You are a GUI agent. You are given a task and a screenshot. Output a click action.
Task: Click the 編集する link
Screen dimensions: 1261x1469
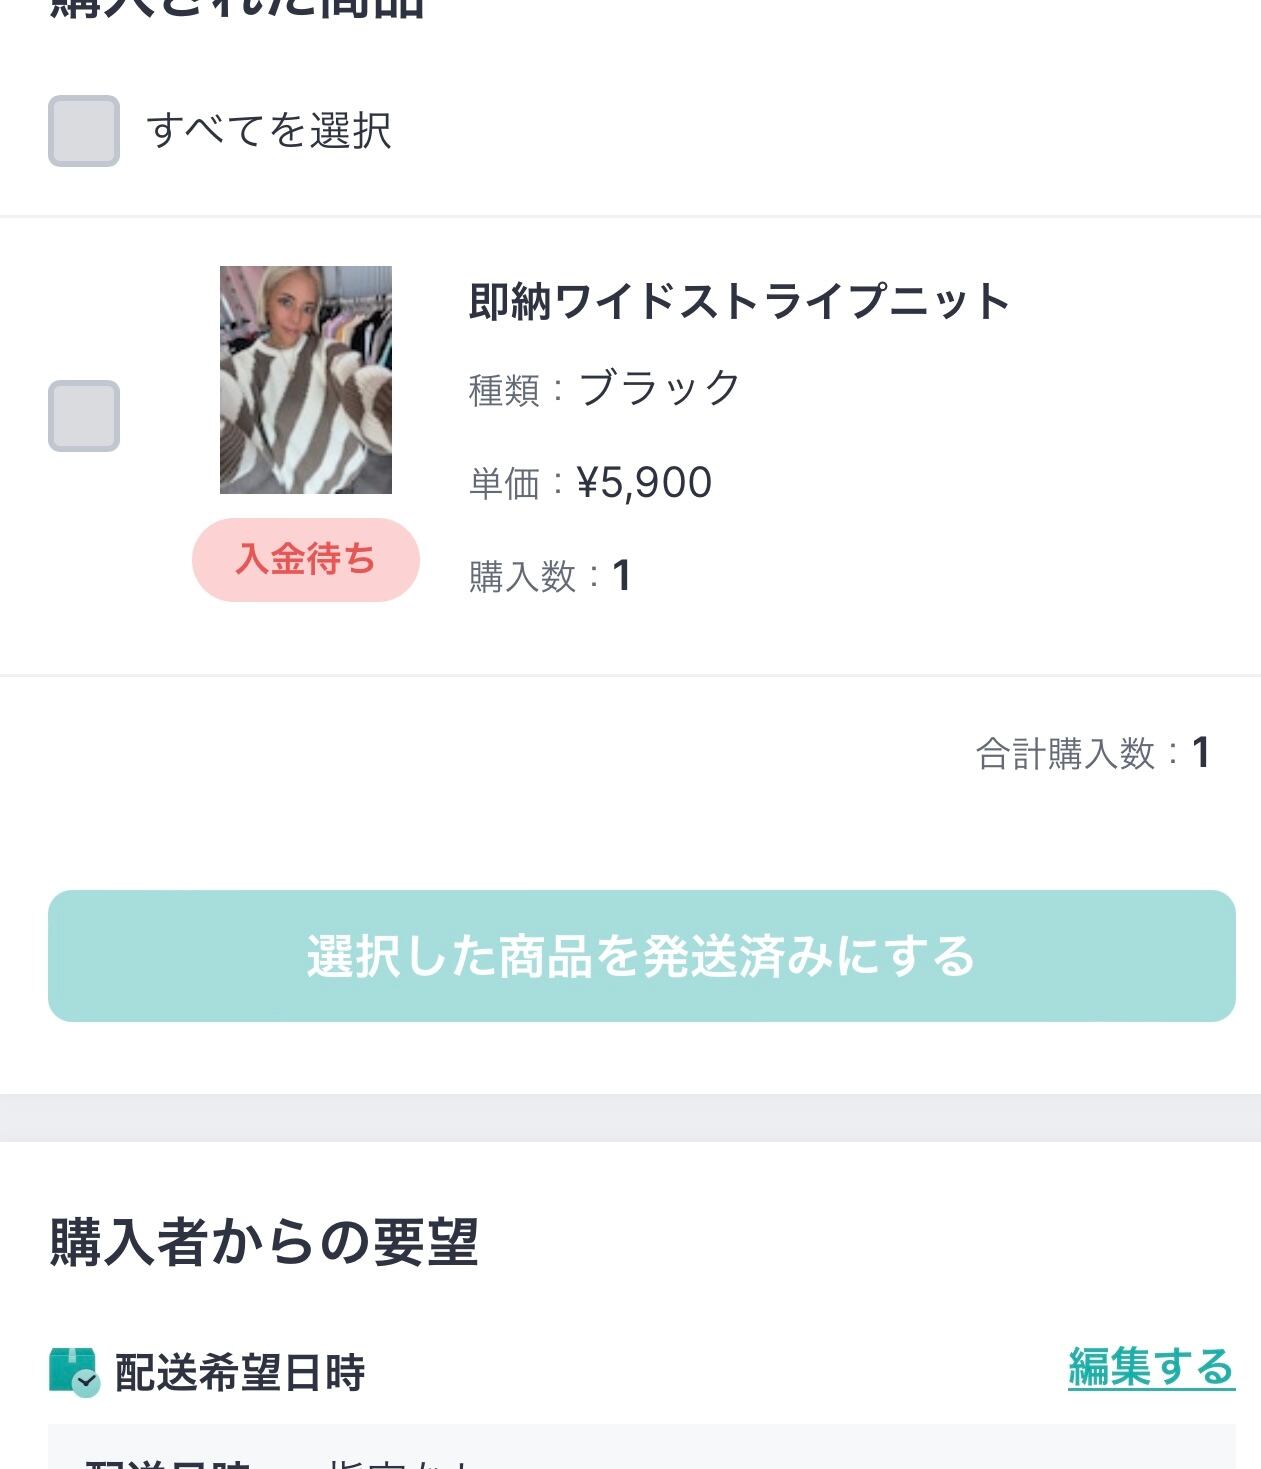[1151, 1367]
